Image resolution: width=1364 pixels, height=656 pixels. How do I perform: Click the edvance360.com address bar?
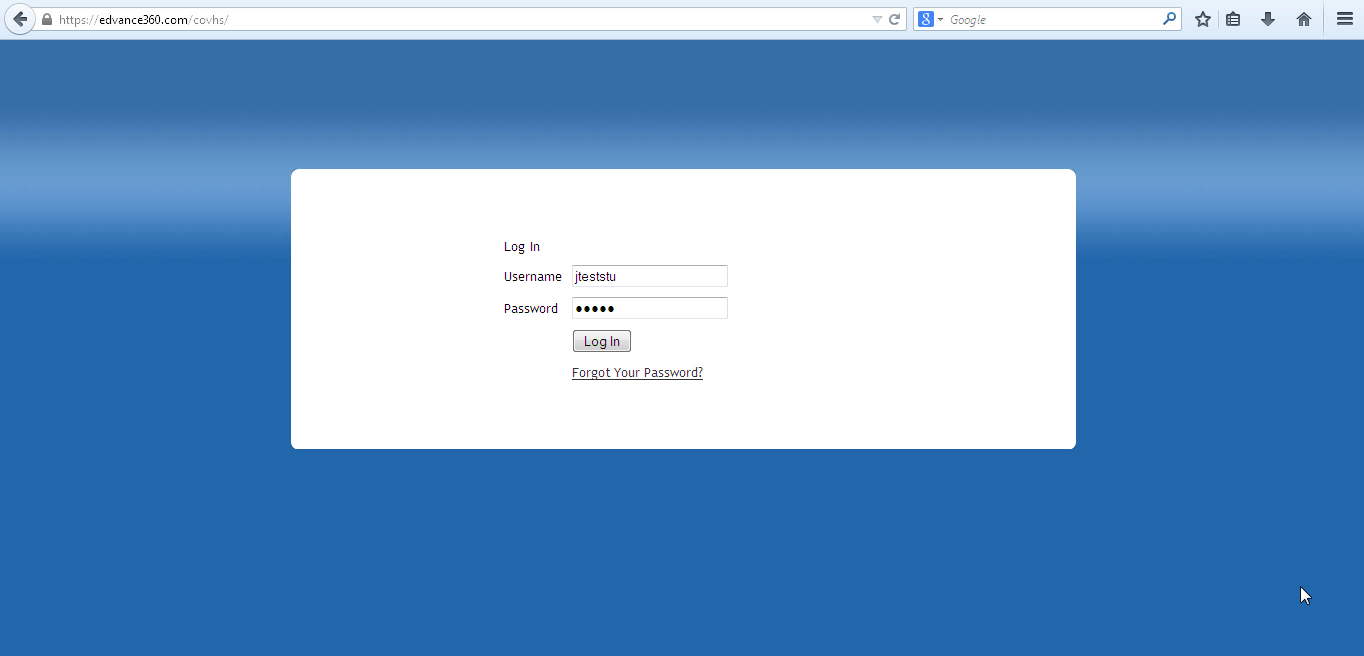[450, 19]
